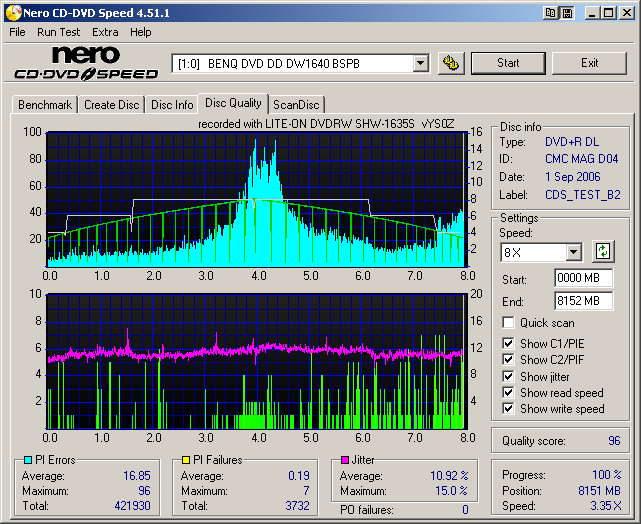The image size is (641, 524).
Task: Open the Help menu
Action: [x=141, y=32]
